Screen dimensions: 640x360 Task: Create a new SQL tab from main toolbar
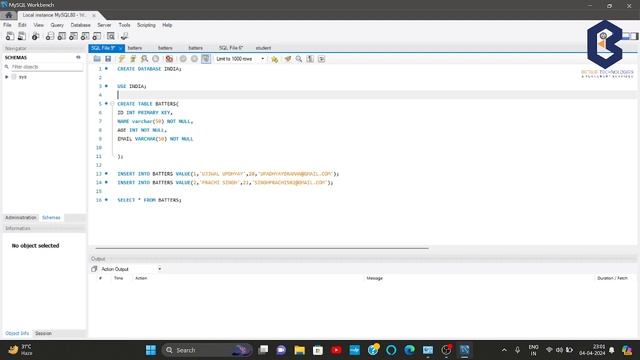click(10, 36)
